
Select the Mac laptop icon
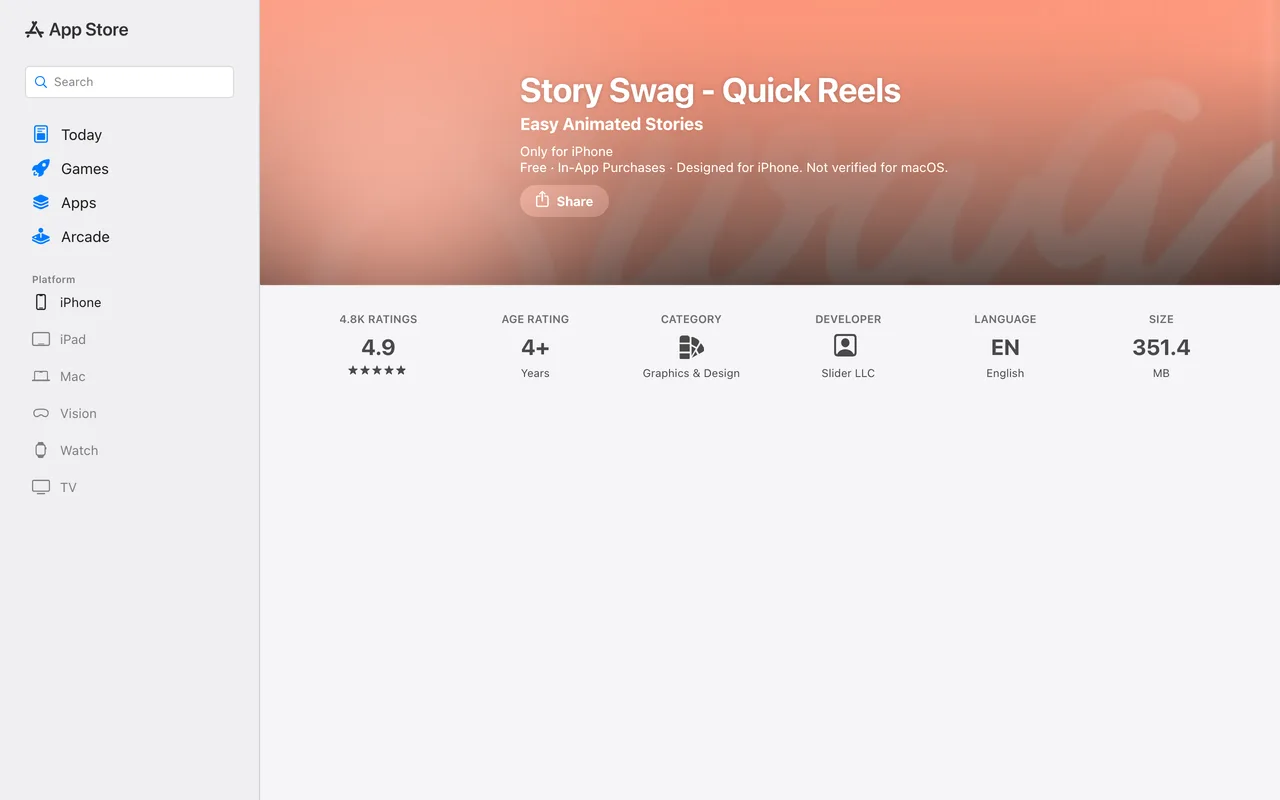(41, 376)
